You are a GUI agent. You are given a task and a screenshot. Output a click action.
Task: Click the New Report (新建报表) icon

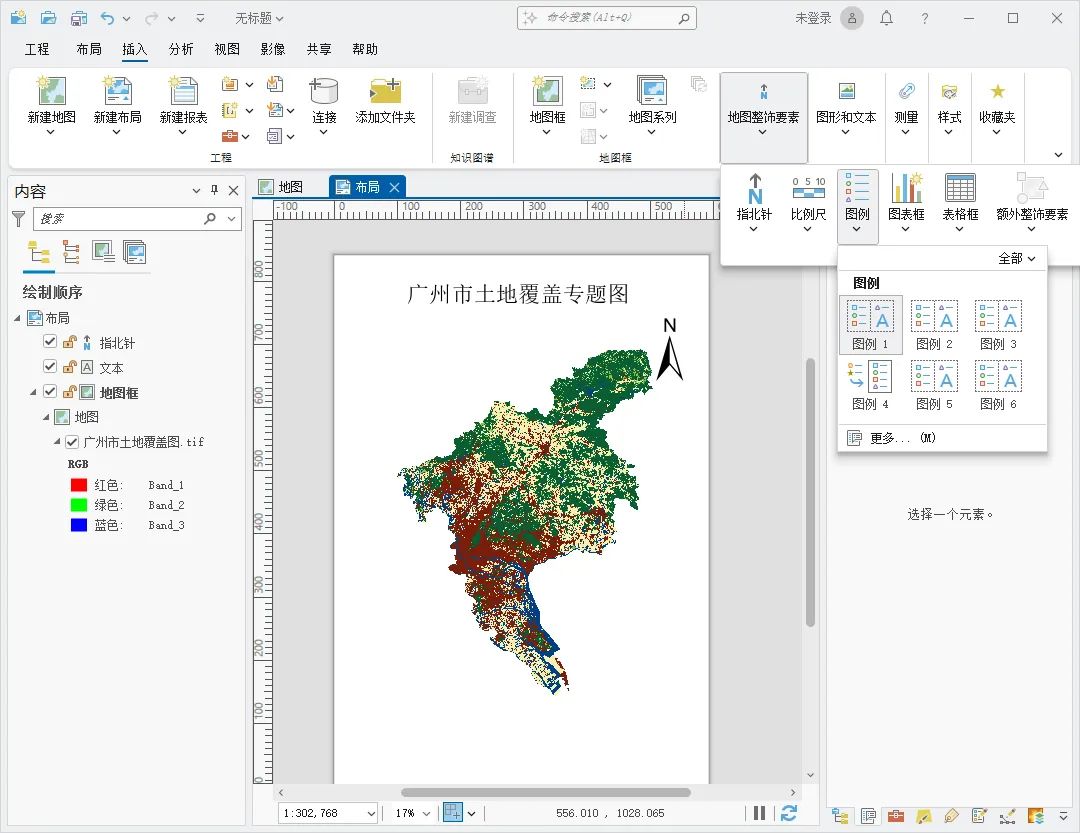tap(183, 91)
